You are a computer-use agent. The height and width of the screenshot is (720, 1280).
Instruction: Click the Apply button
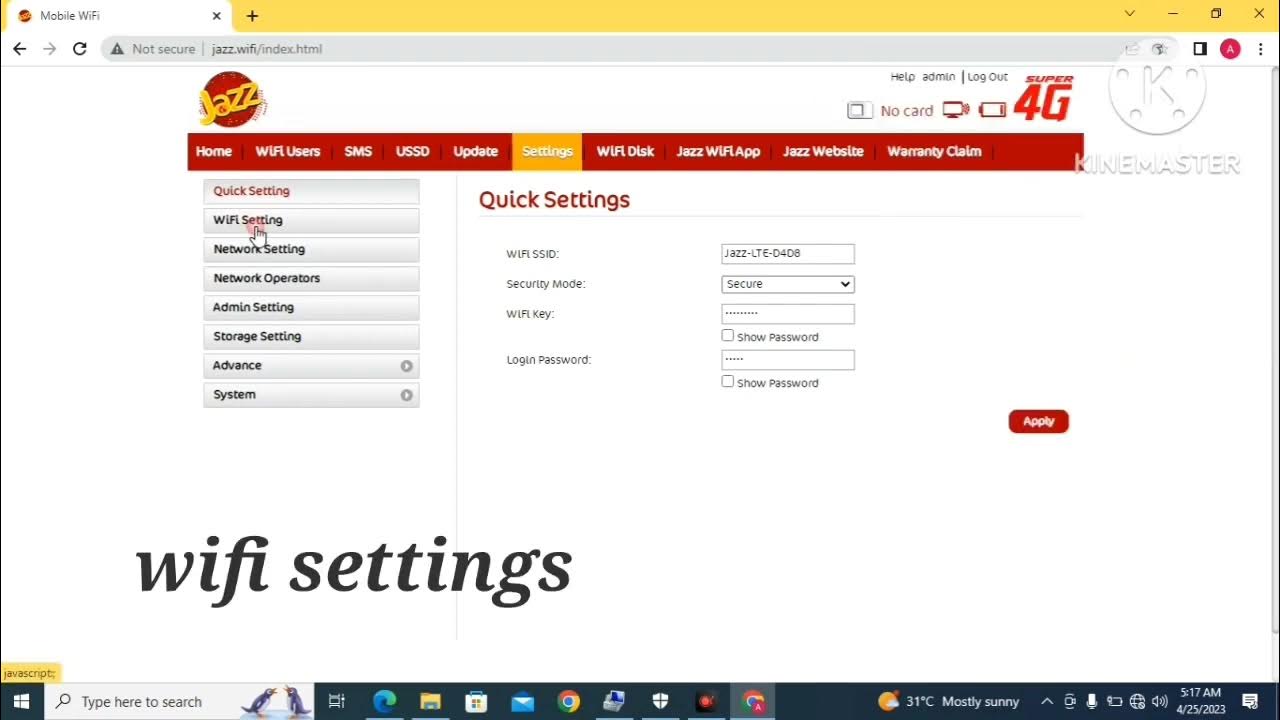click(x=1038, y=421)
